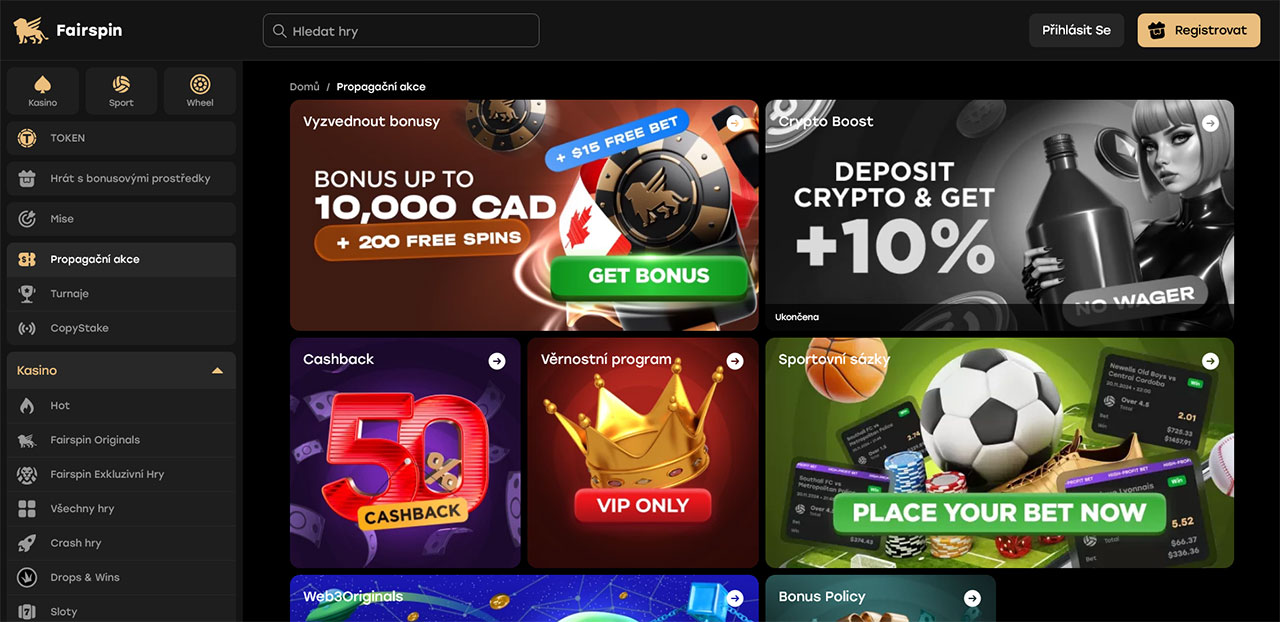Screen dimensions: 1280x622
Task: Click the TOKEN coin icon
Action: coord(27,138)
